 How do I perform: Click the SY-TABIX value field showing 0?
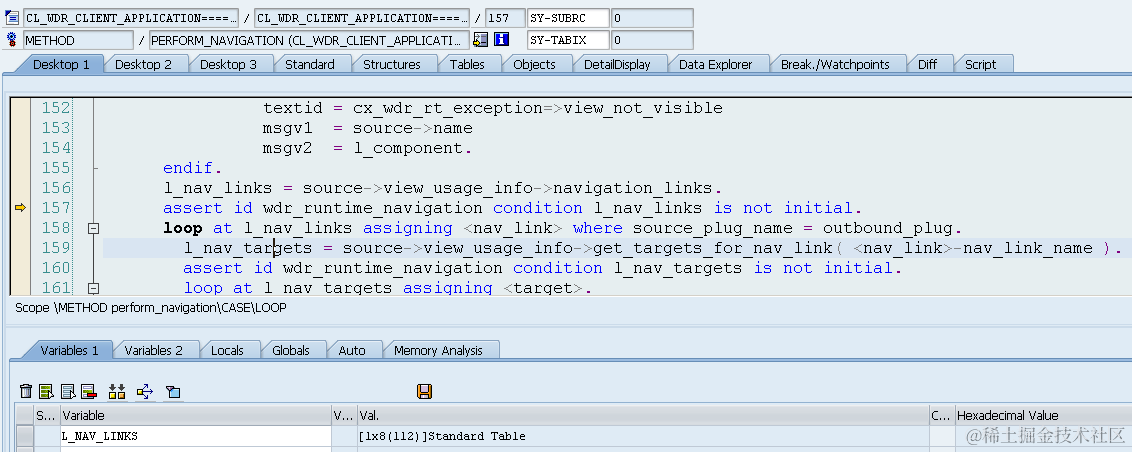coord(652,40)
